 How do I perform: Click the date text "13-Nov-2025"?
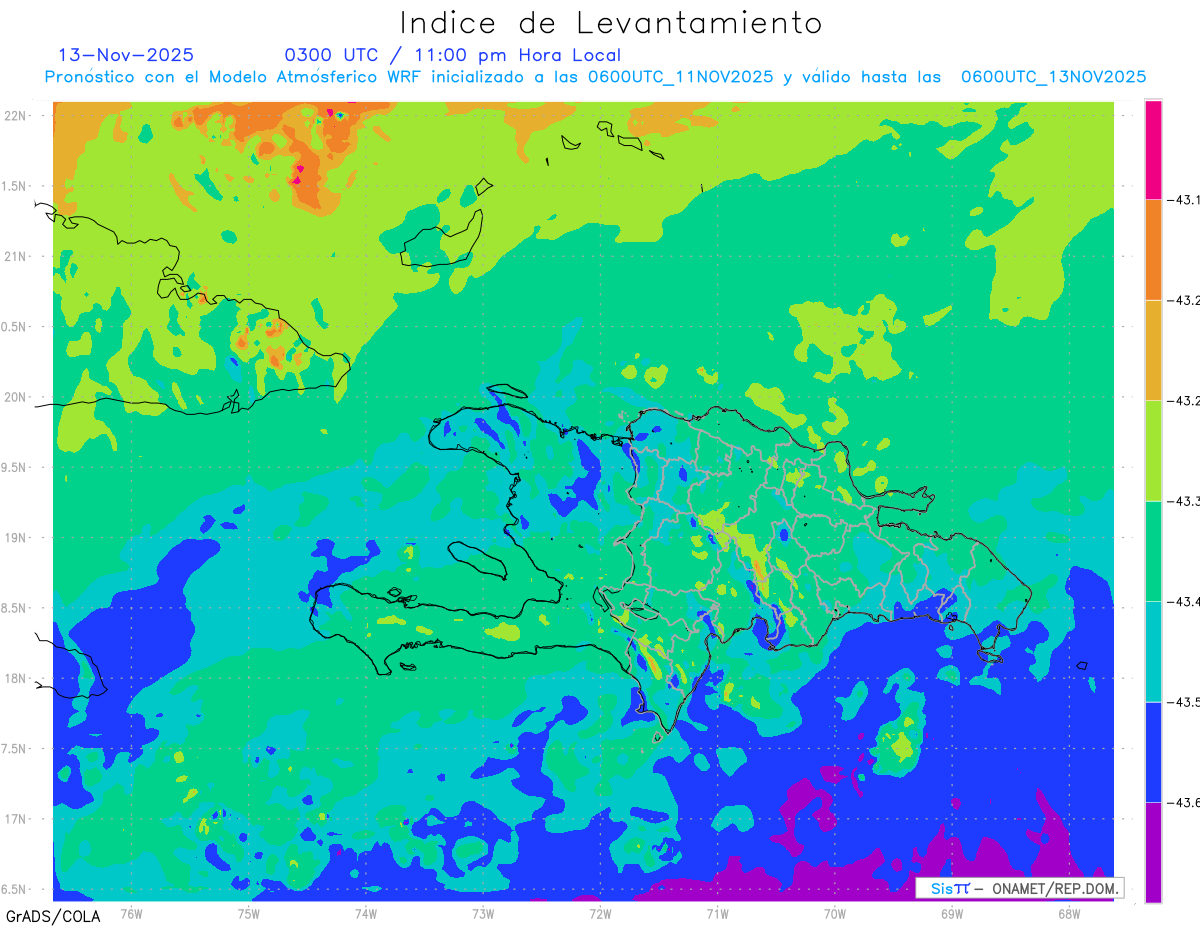[x=126, y=55]
